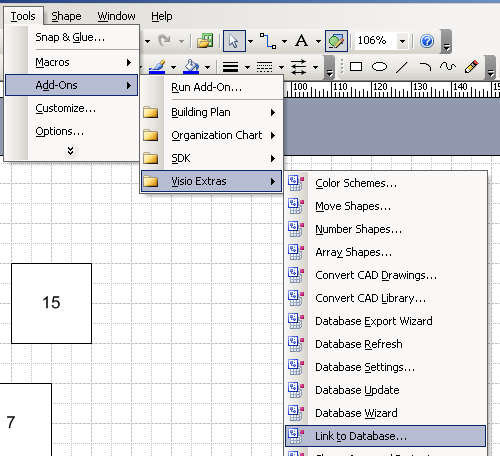Open the zoom percentage dropdown arrow
Viewport: 500px width, 456px height.
coord(402,41)
